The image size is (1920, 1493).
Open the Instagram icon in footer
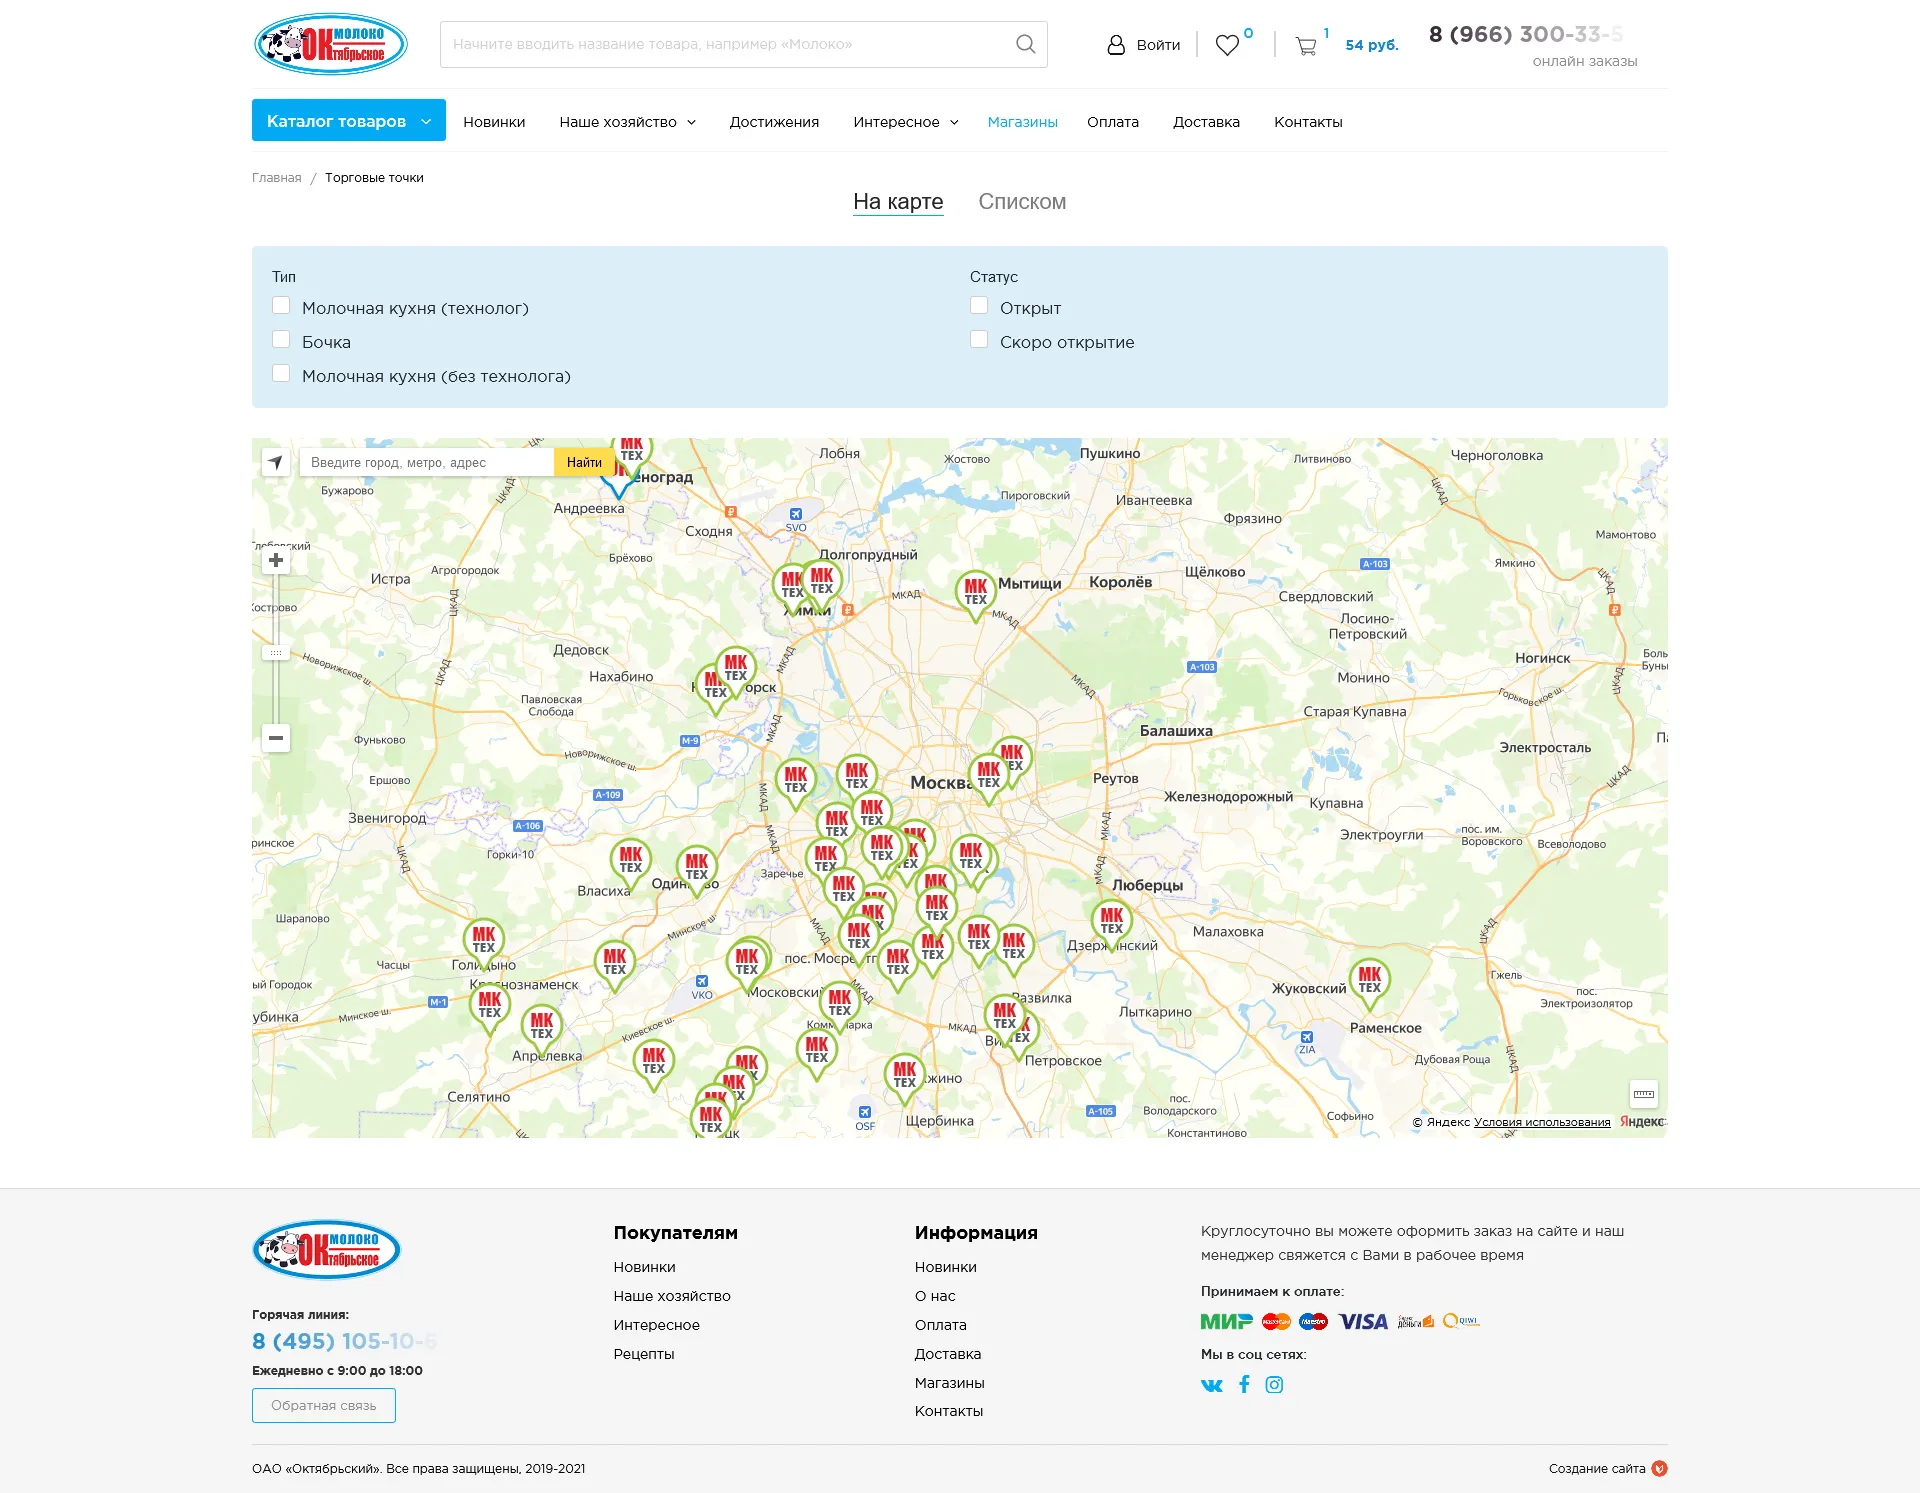[1274, 1385]
